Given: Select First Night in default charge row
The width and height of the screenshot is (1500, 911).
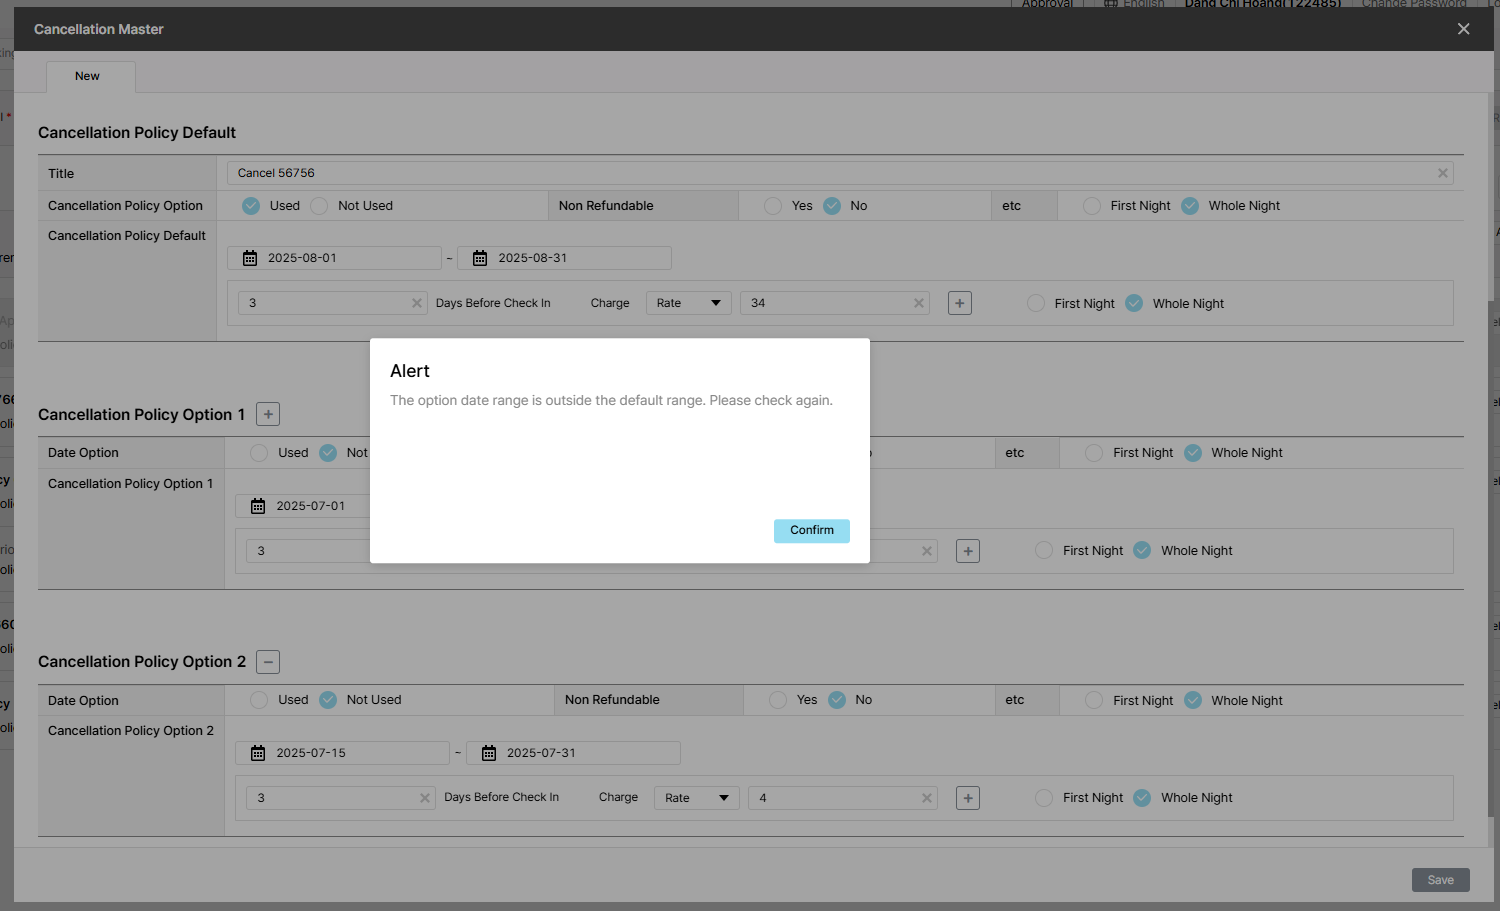Looking at the screenshot, I should click(1036, 303).
